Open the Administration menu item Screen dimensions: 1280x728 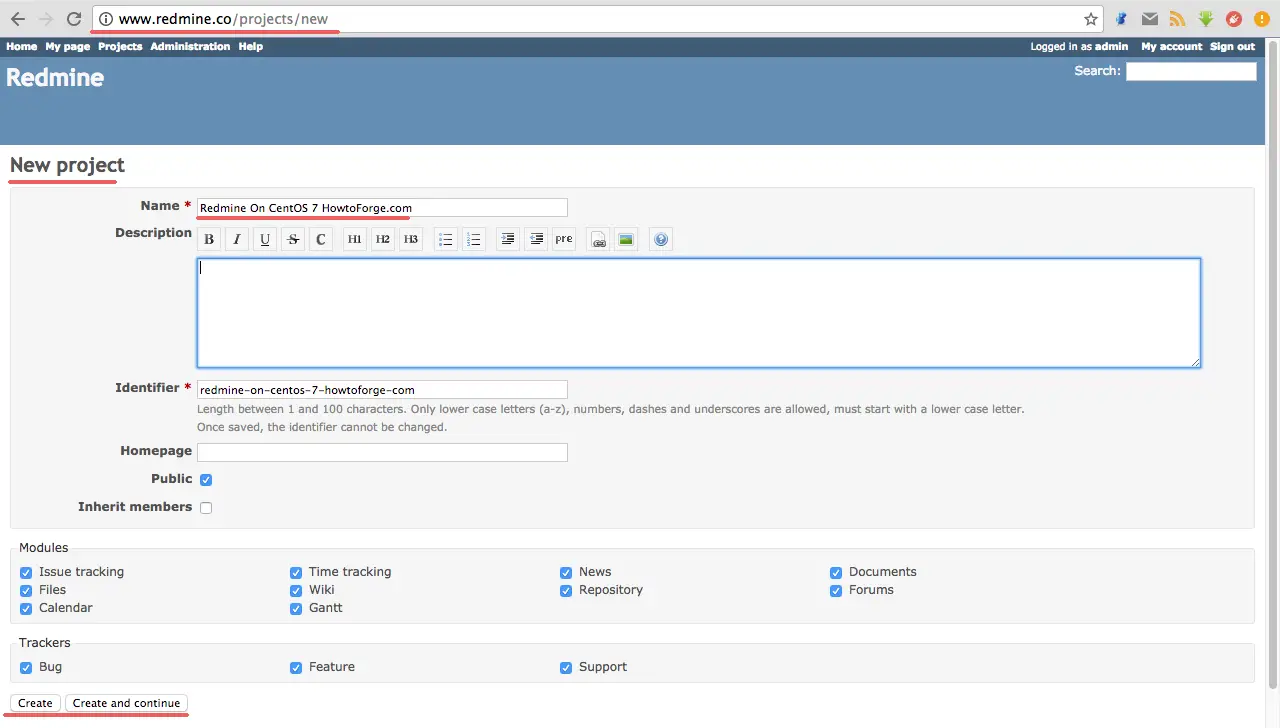(190, 46)
